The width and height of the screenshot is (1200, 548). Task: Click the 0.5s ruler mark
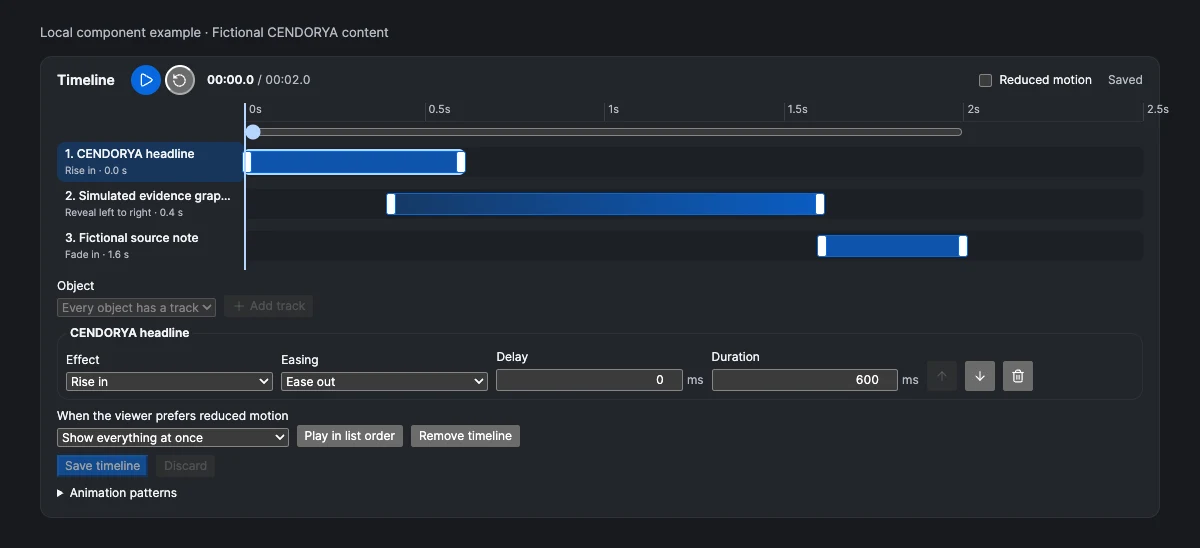click(440, 109)
